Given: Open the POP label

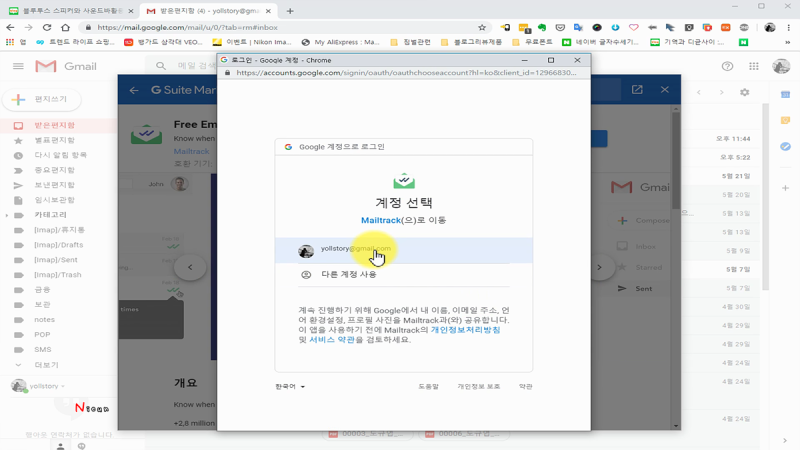Looking at the screenshot, I should point(42,335).
